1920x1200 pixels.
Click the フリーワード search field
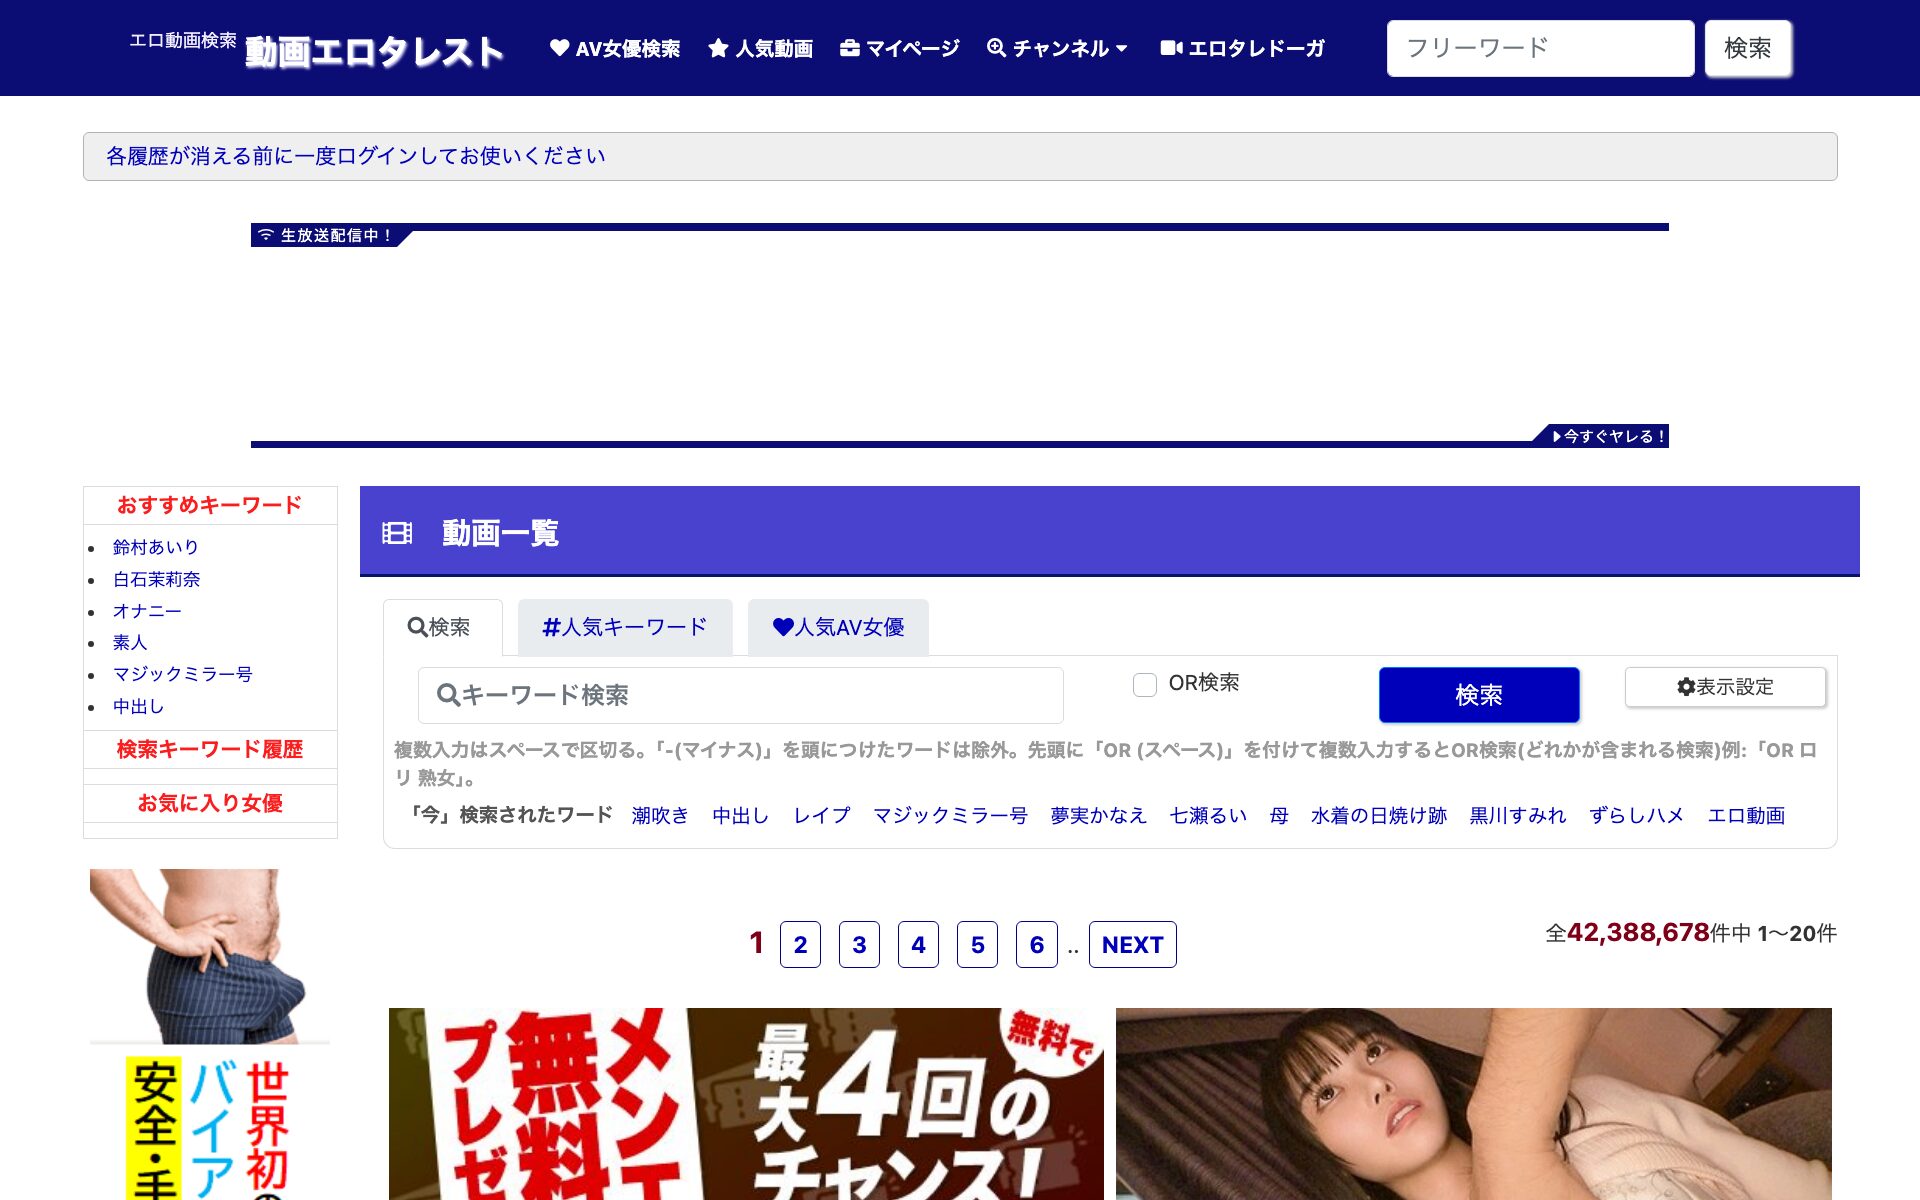(1540, 48)
